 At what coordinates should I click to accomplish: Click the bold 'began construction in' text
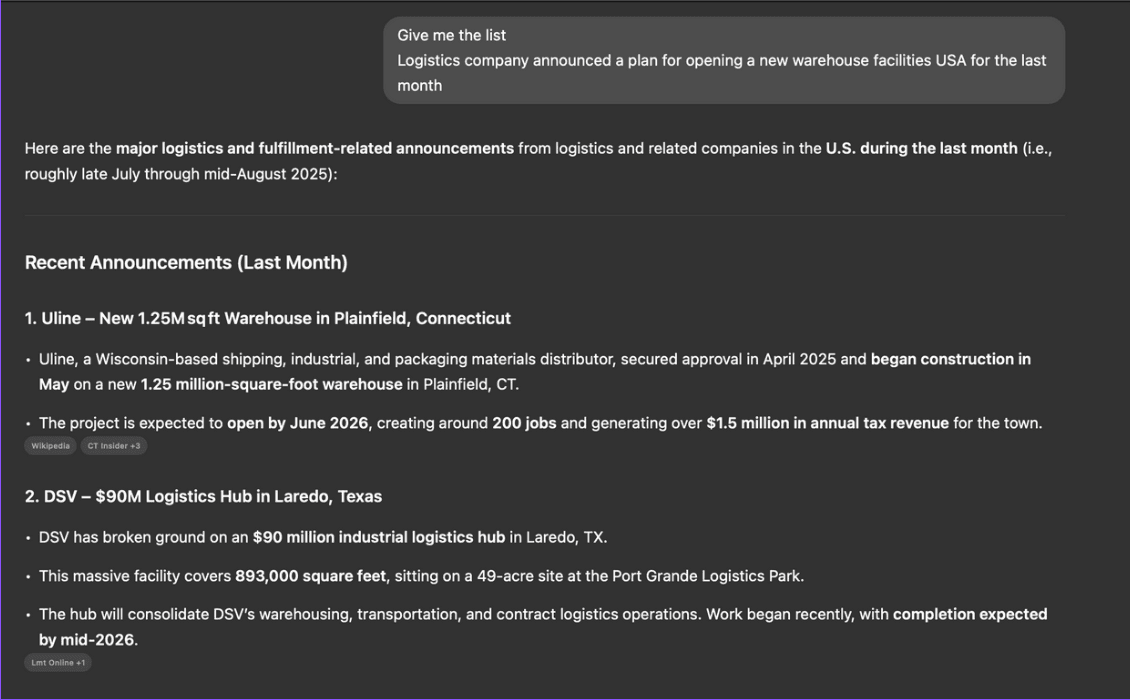950,360
